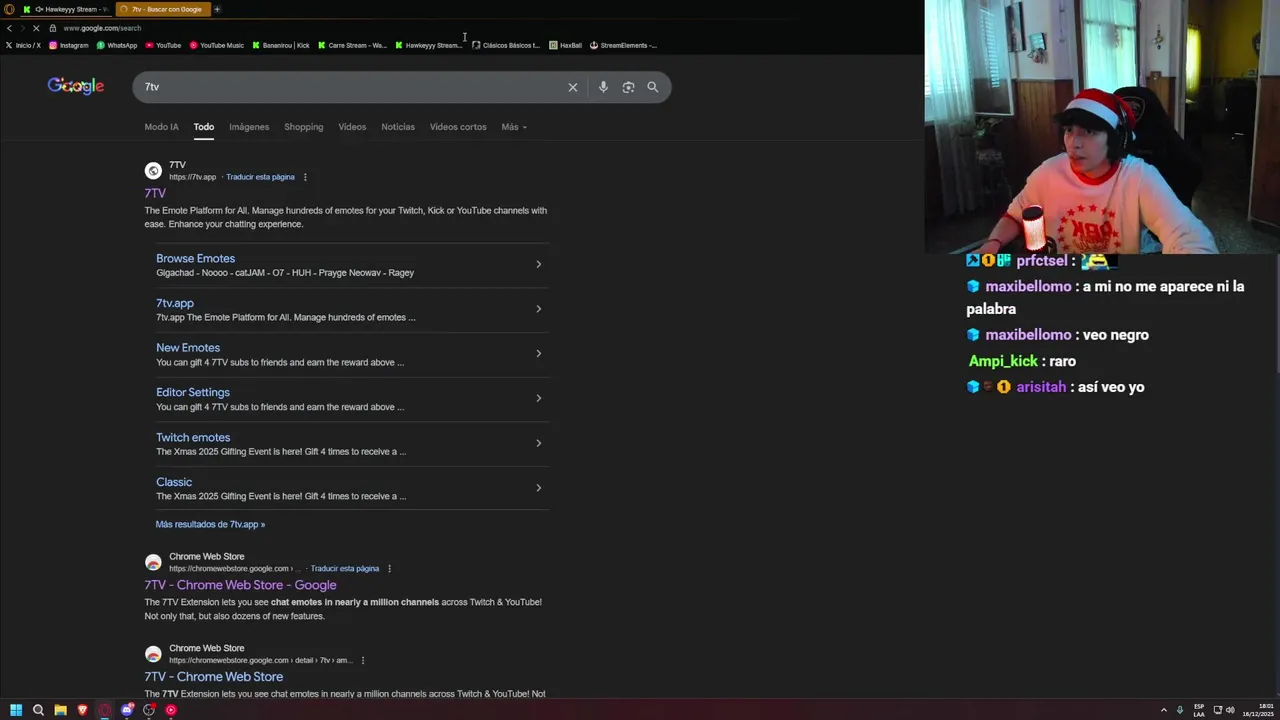Open volume control in the system tray
This screenshot has height=720, width=1280.
click(1230, 710)
